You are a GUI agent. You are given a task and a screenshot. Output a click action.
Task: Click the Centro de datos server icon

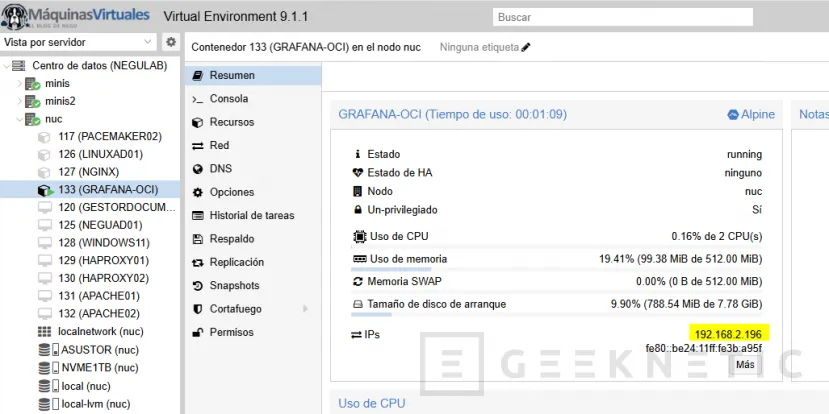click(x=19, y=66)
